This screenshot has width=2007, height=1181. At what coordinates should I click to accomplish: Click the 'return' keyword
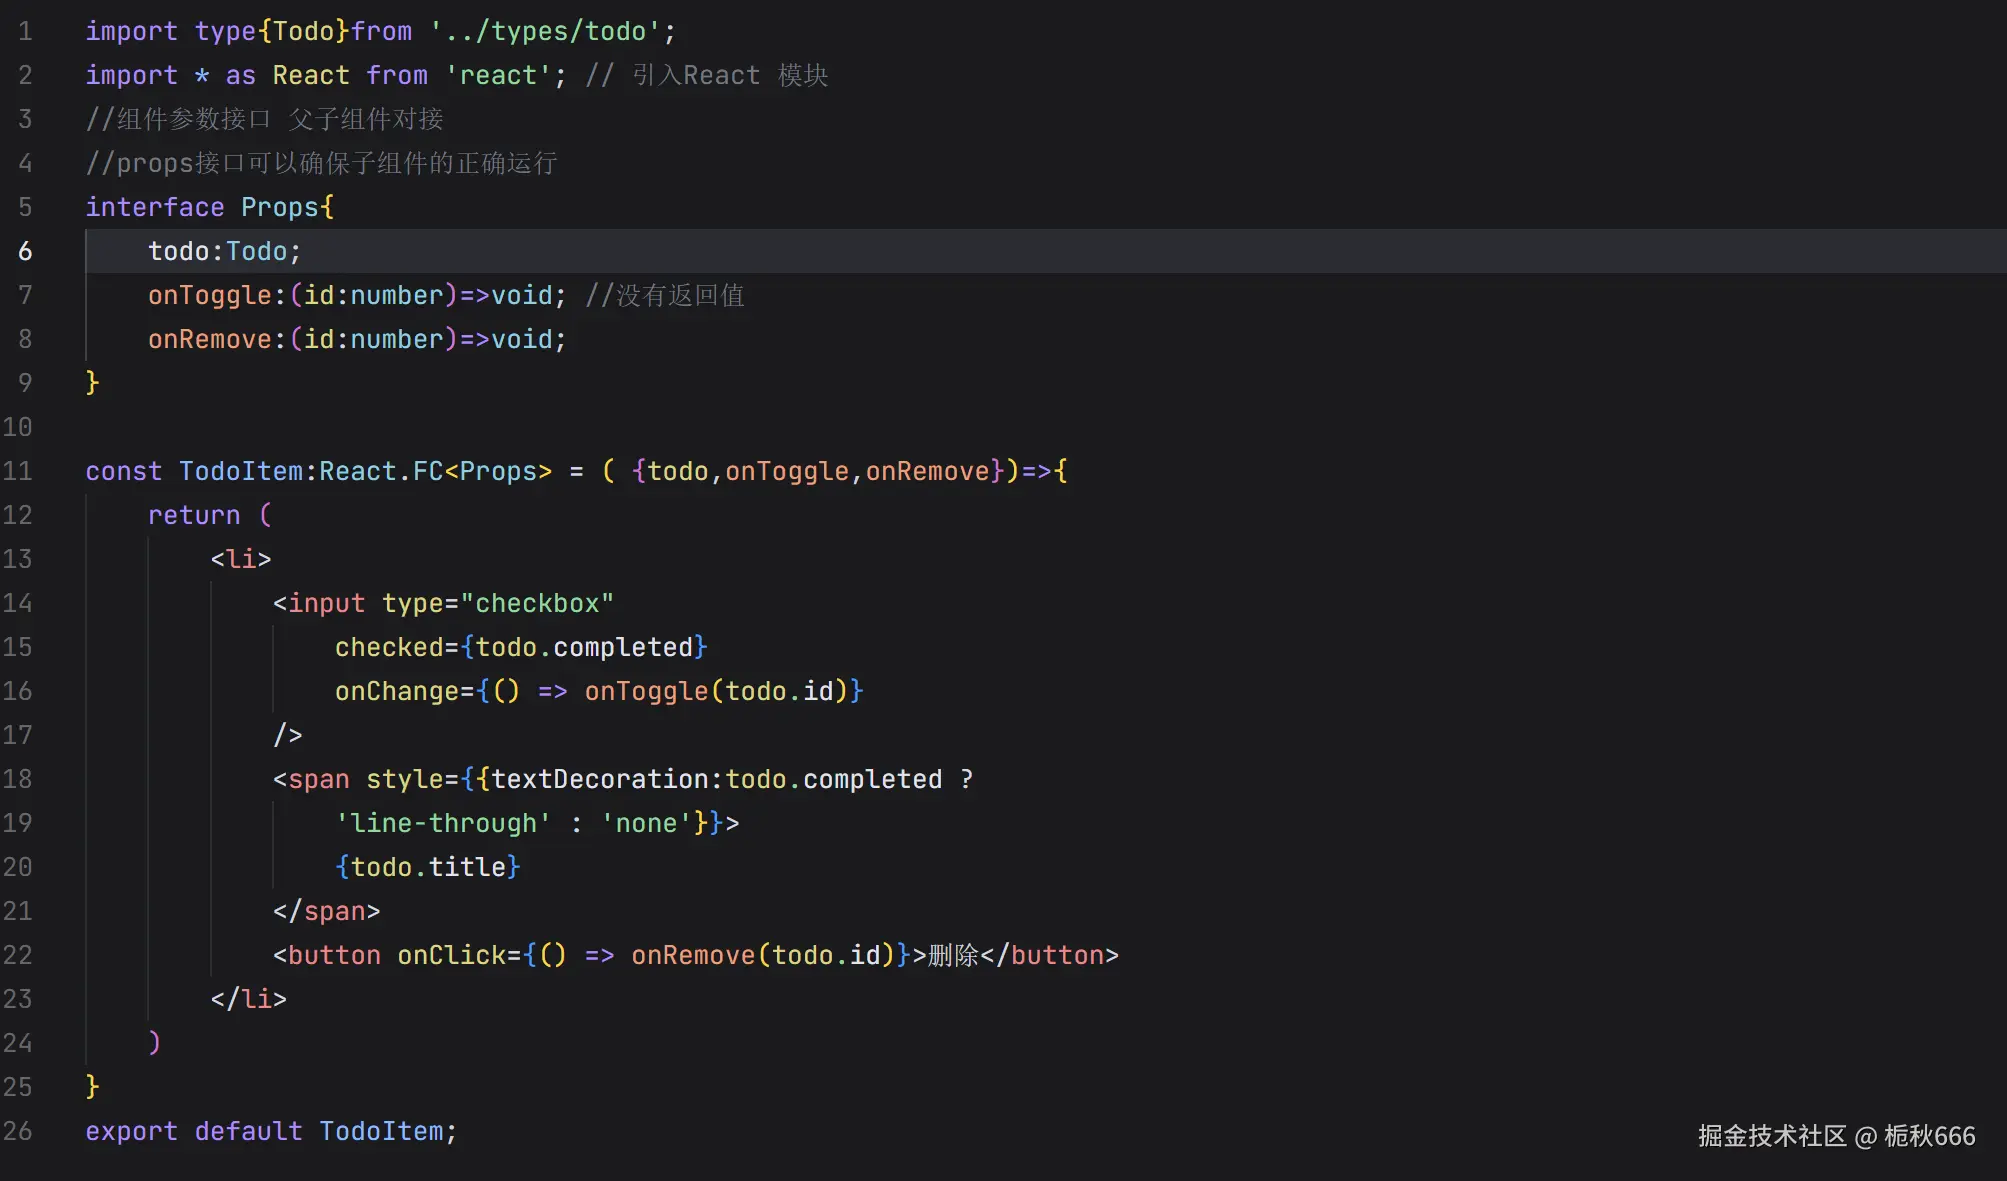193,516
